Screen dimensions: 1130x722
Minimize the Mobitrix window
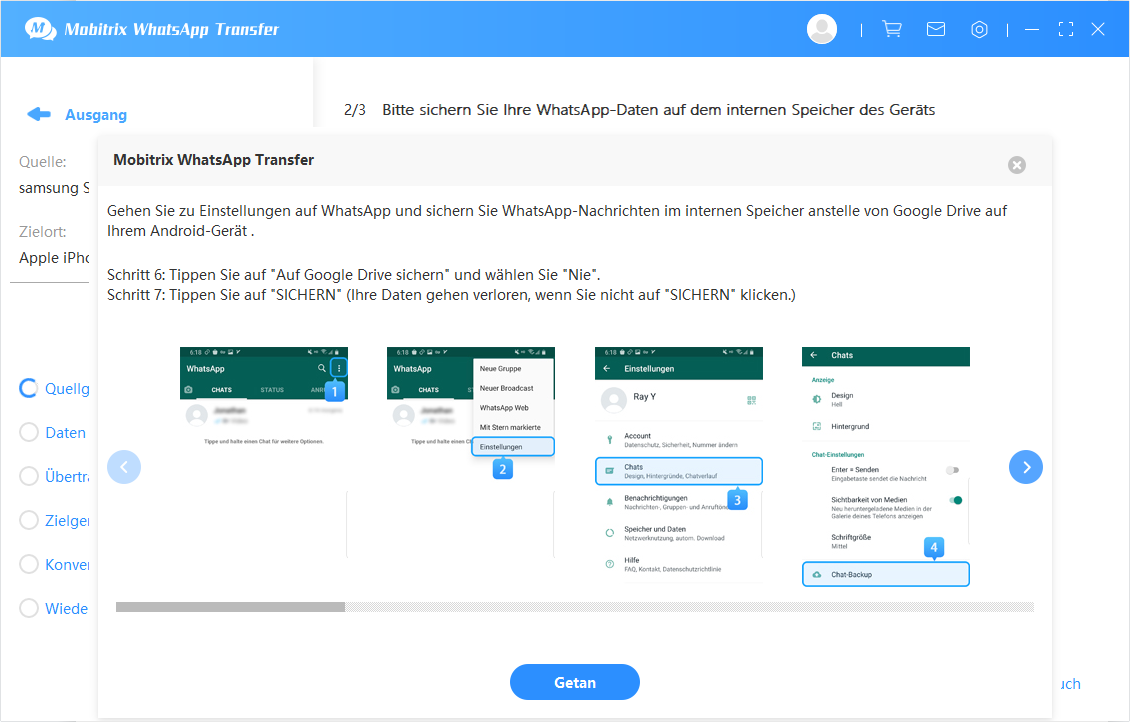(1032, 30)
